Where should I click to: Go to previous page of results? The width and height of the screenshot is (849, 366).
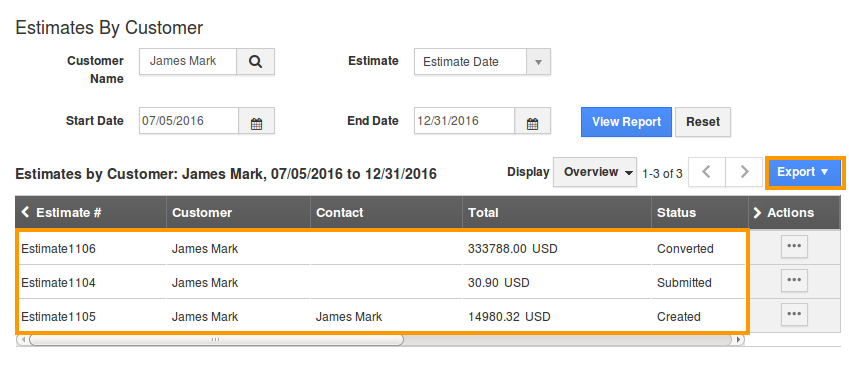707,172
